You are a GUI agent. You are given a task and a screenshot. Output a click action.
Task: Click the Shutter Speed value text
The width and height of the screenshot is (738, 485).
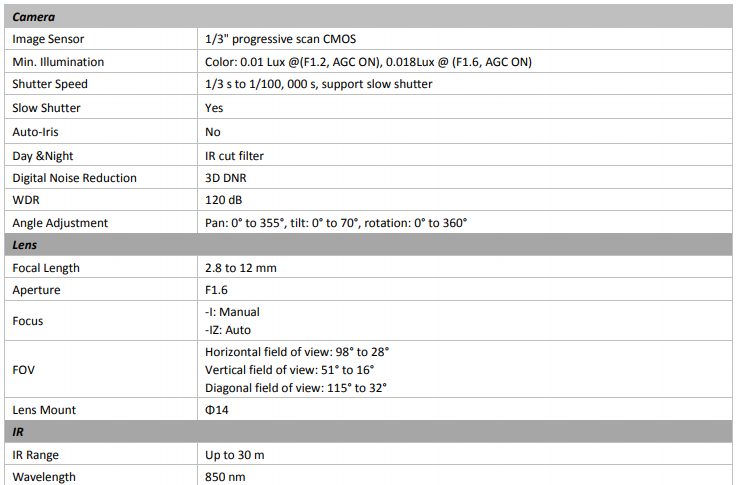[x=319, y=84]
